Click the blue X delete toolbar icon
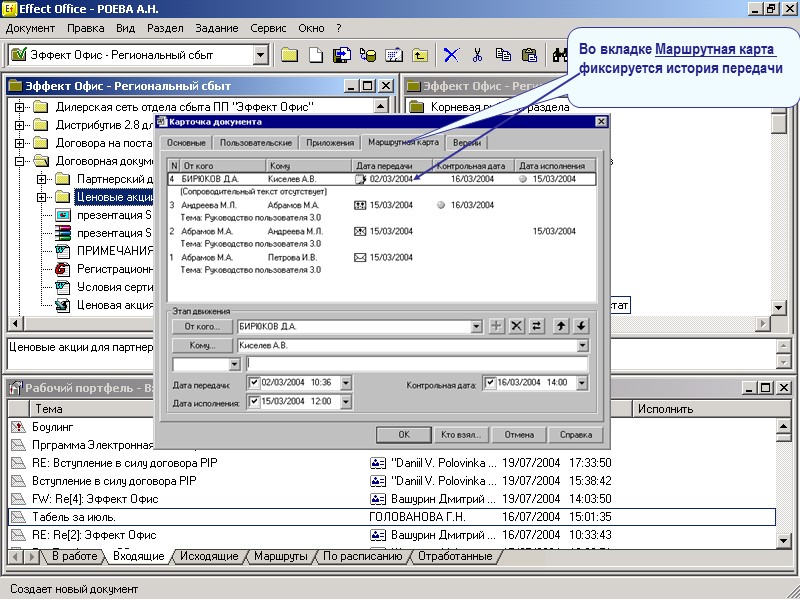This screenshot has width=800, height=600. pyautogui.click(x=451, y=55)
